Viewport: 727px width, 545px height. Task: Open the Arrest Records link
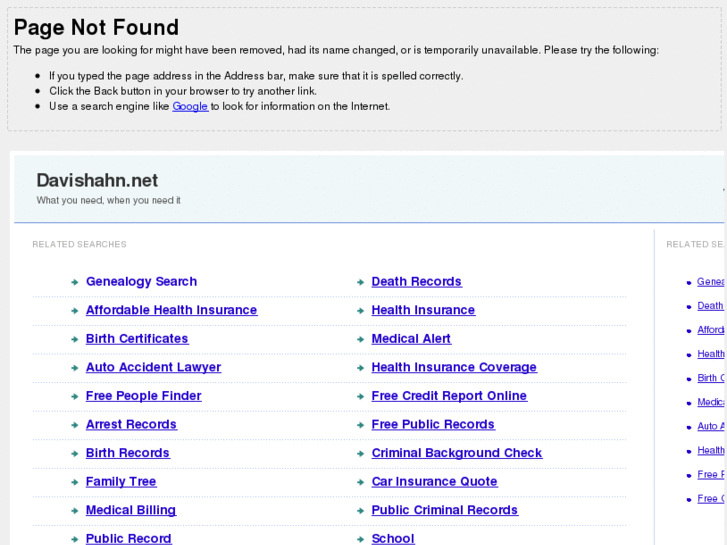(x=131, y=424)
